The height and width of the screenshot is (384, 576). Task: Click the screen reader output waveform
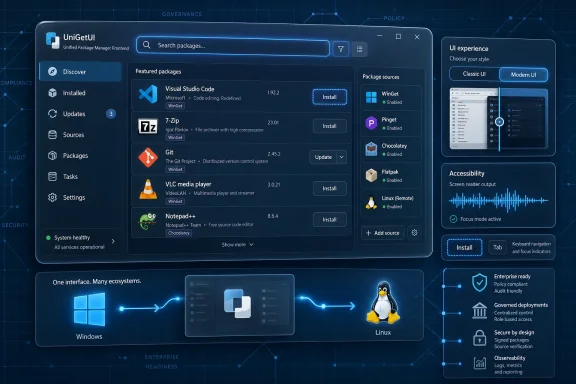tap(498, 201)
